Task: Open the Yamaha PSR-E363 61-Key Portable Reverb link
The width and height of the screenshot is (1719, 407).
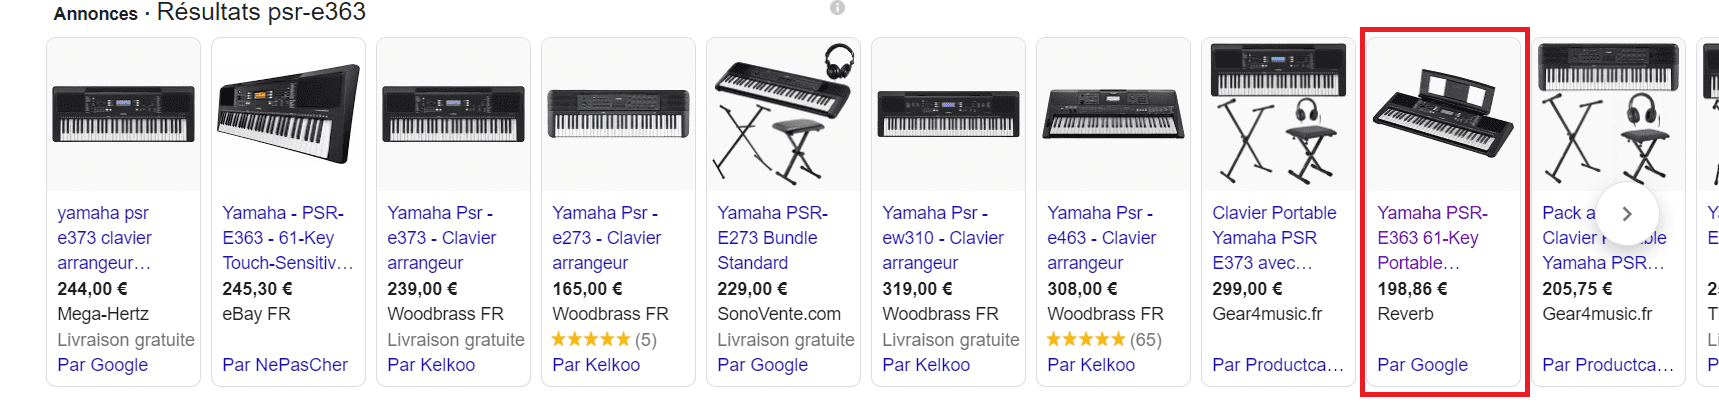Action: 1431,238
